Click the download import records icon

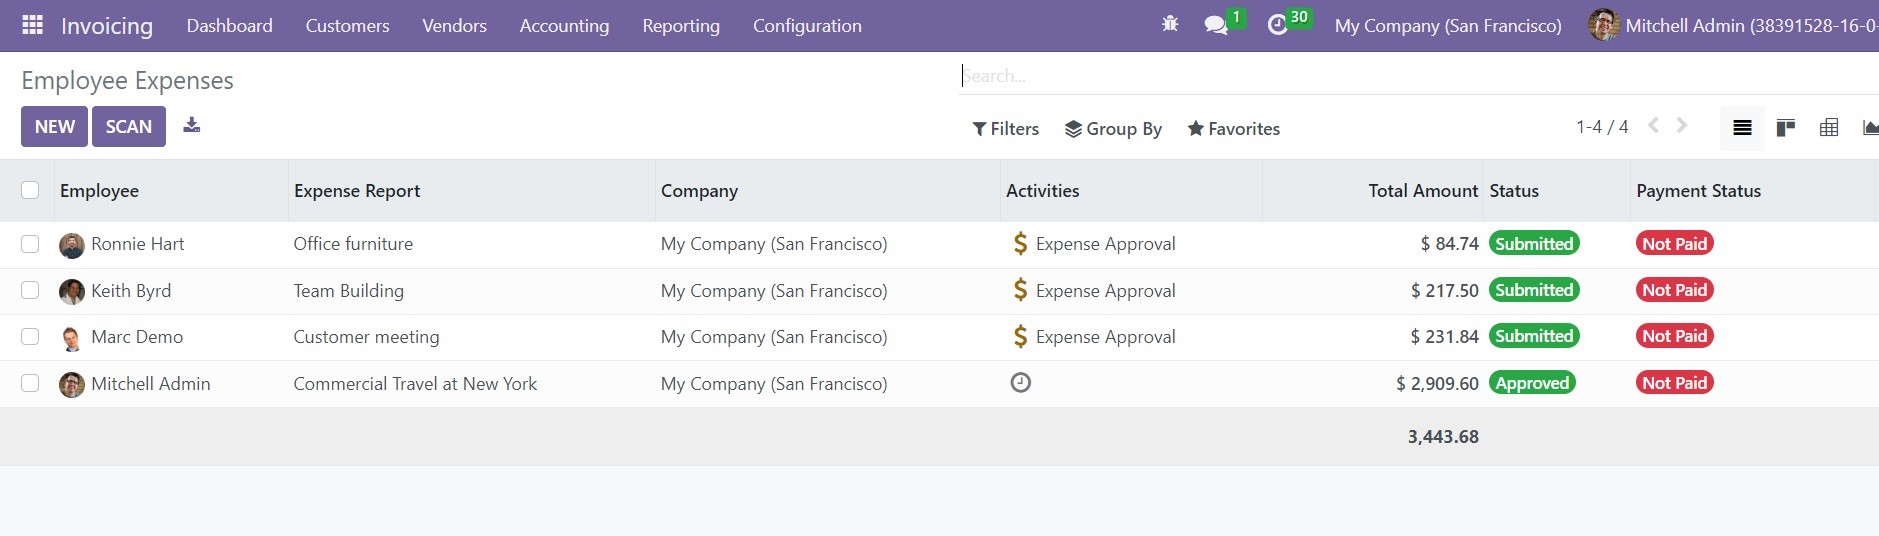[192, 125]
